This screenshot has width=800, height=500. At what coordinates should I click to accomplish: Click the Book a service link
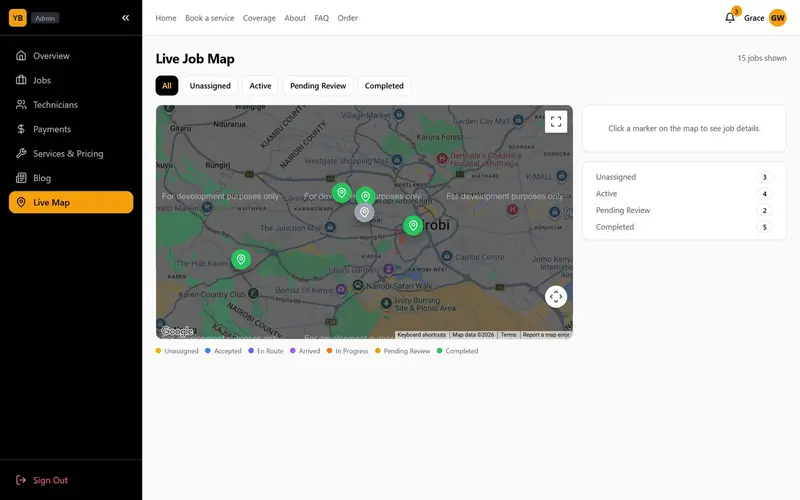pyautogui.click(x=210, y=18)
